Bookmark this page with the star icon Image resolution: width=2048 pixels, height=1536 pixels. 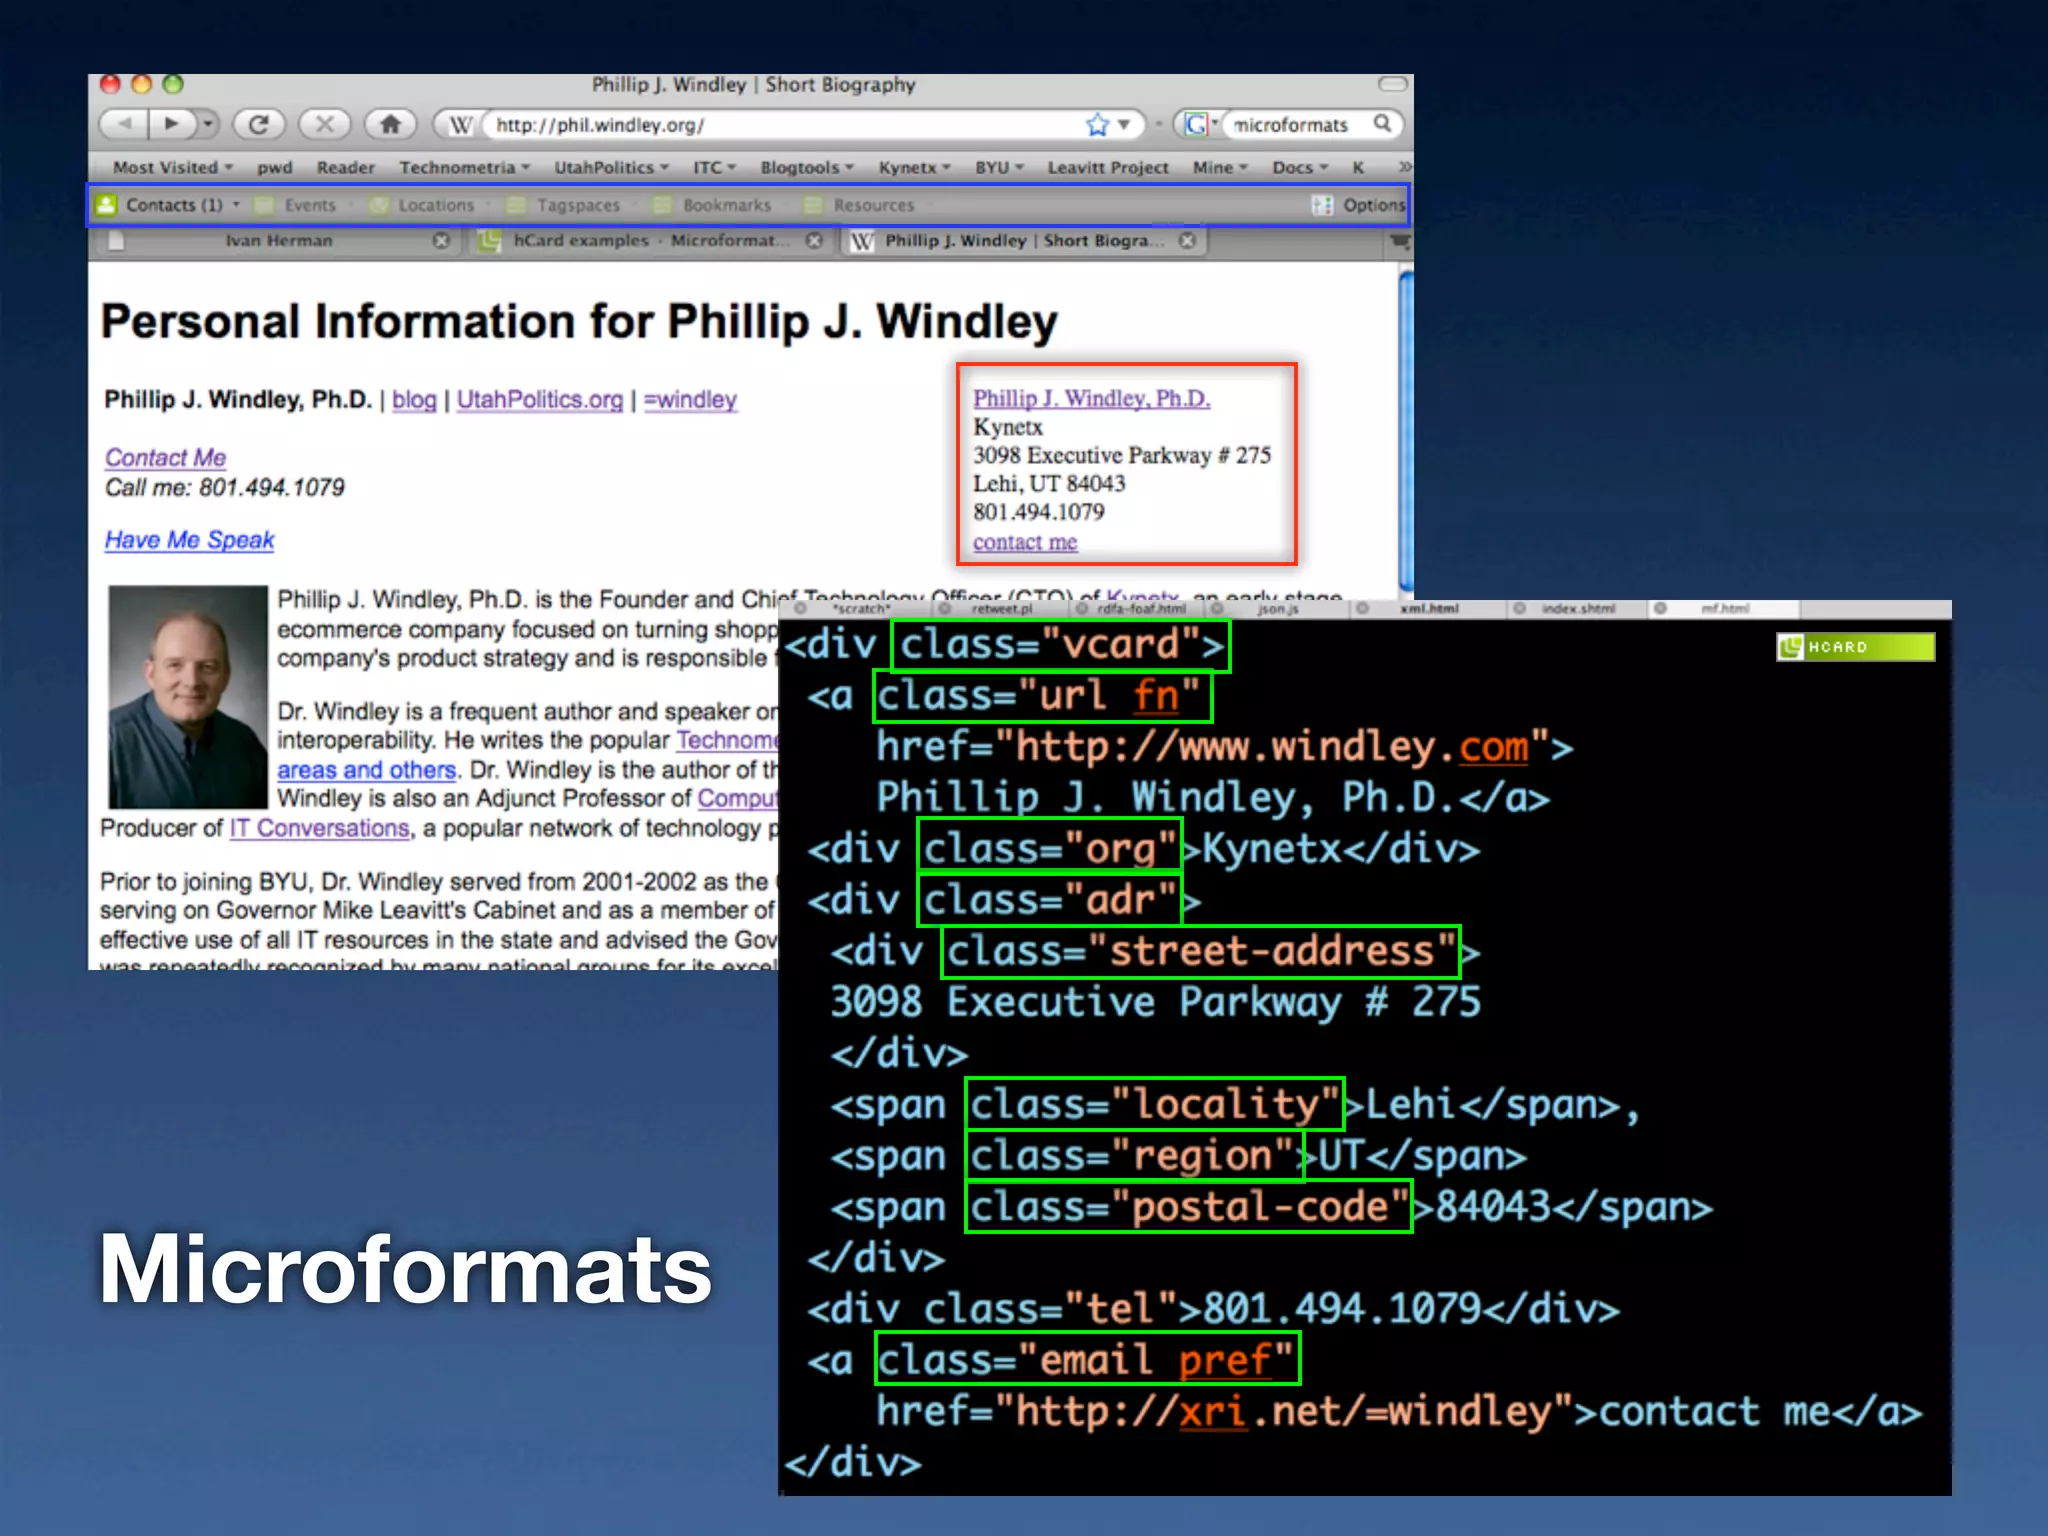(x=1097, y=125)
